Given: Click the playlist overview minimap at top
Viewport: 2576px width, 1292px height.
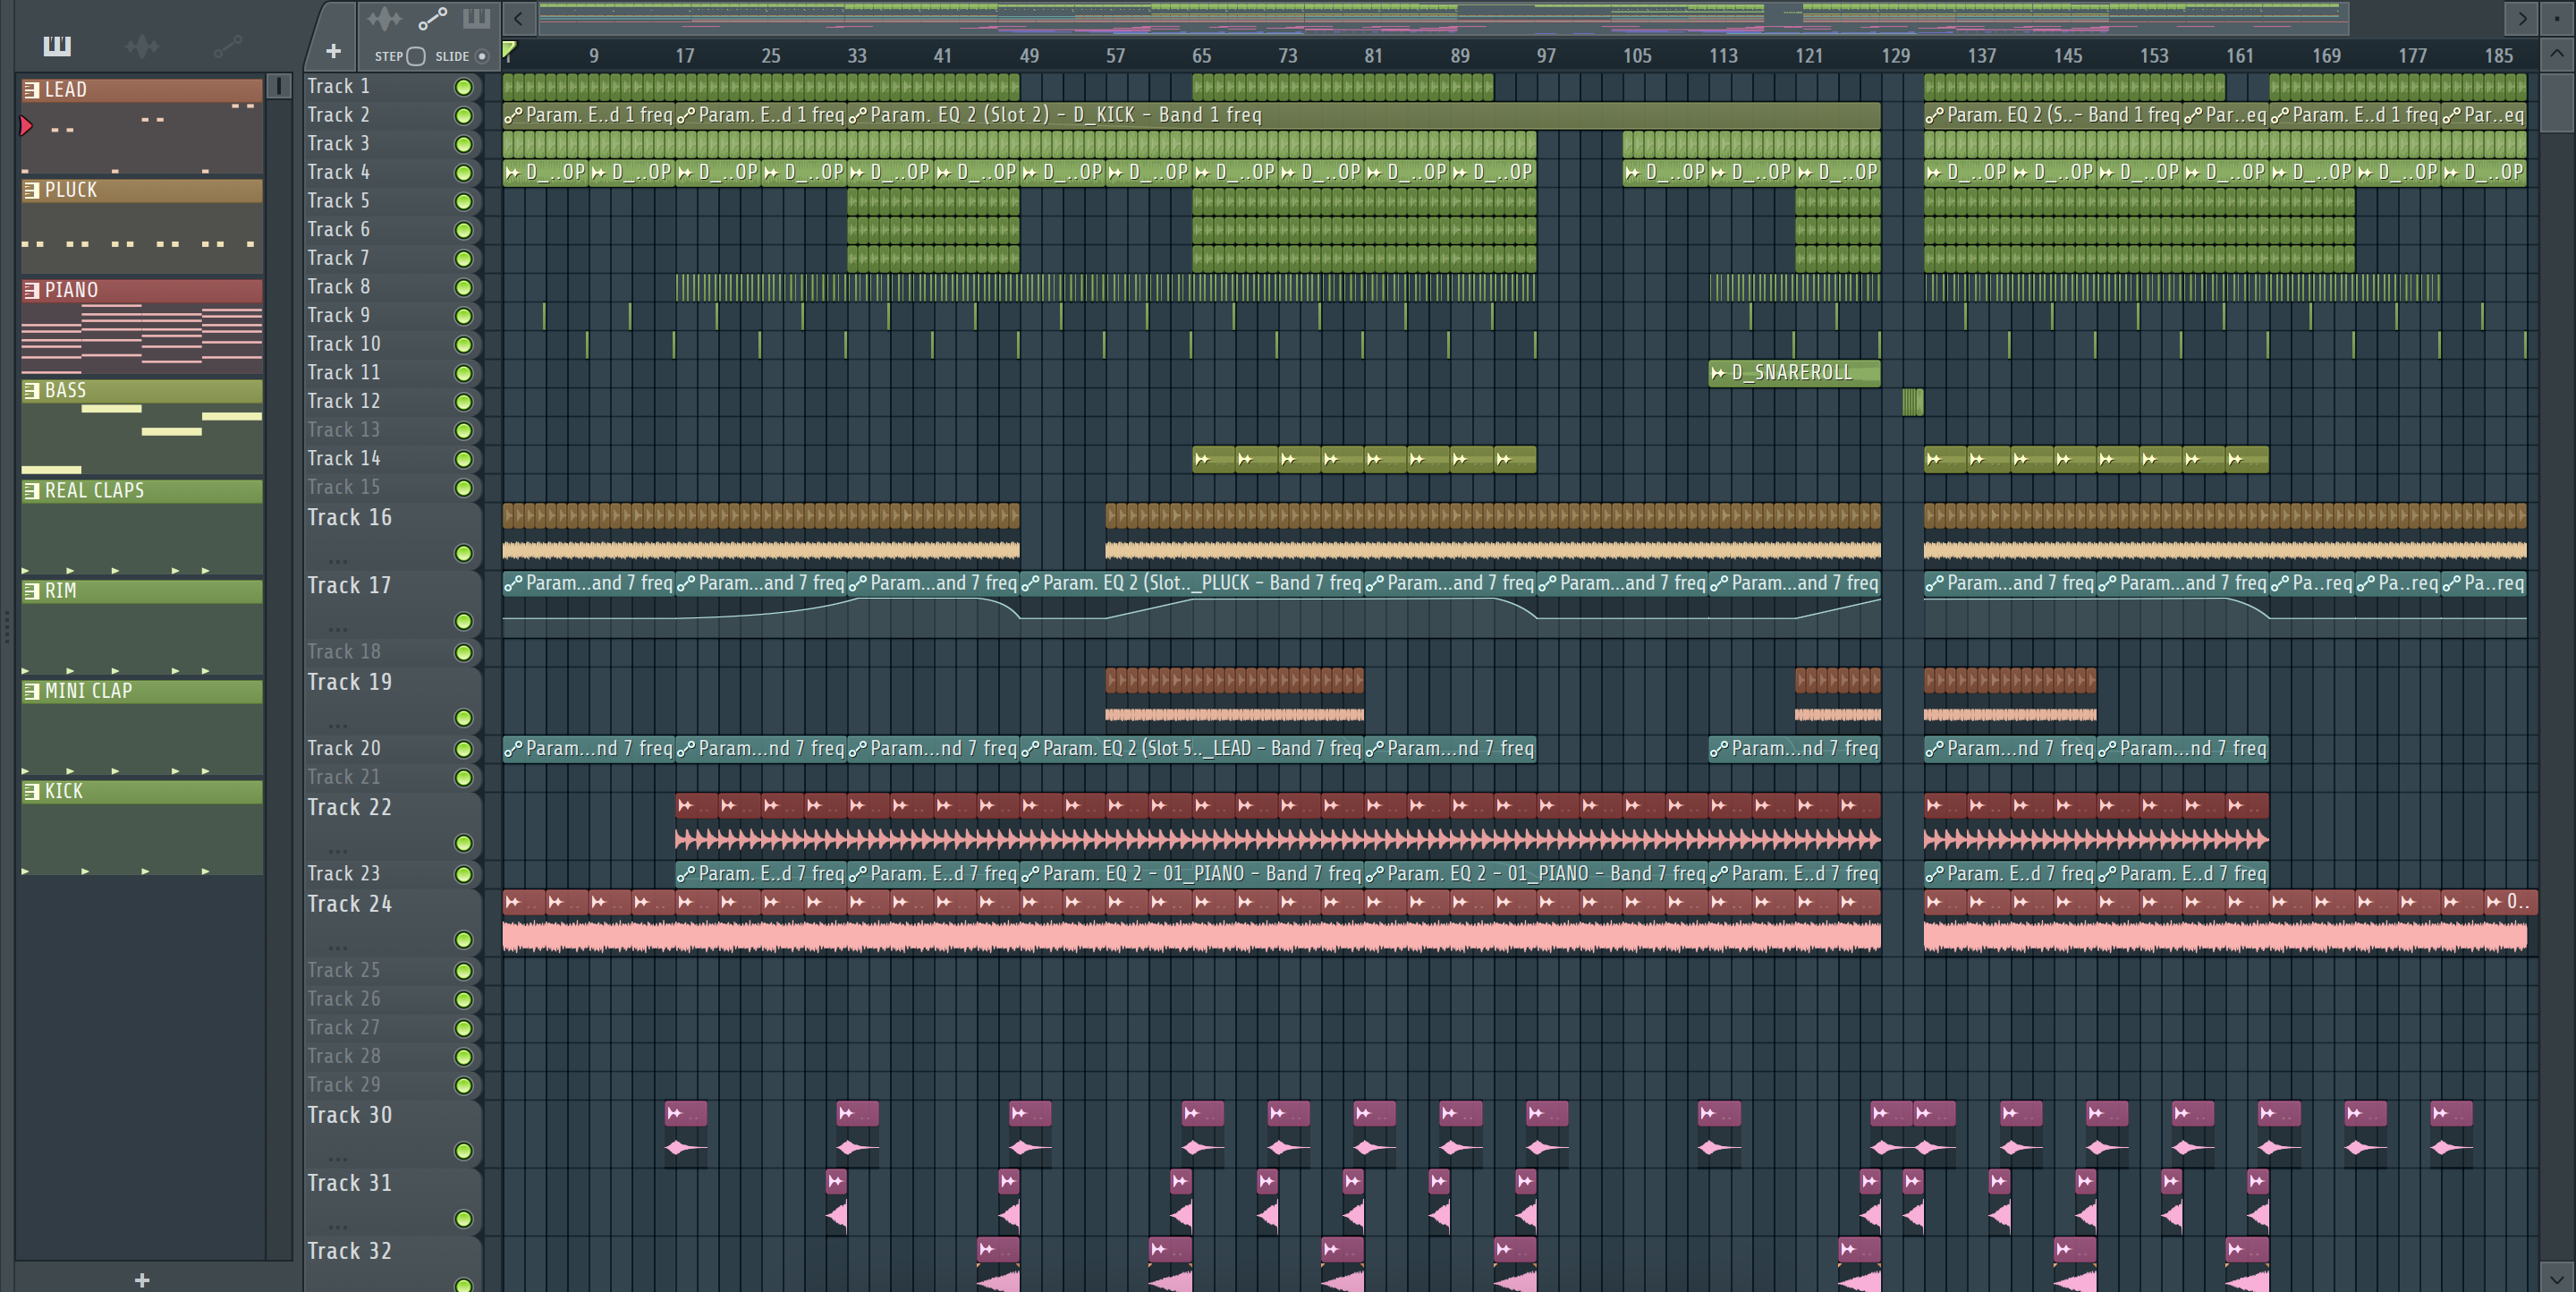Looking at the screenshot, I should click(x=1443, y=17).
